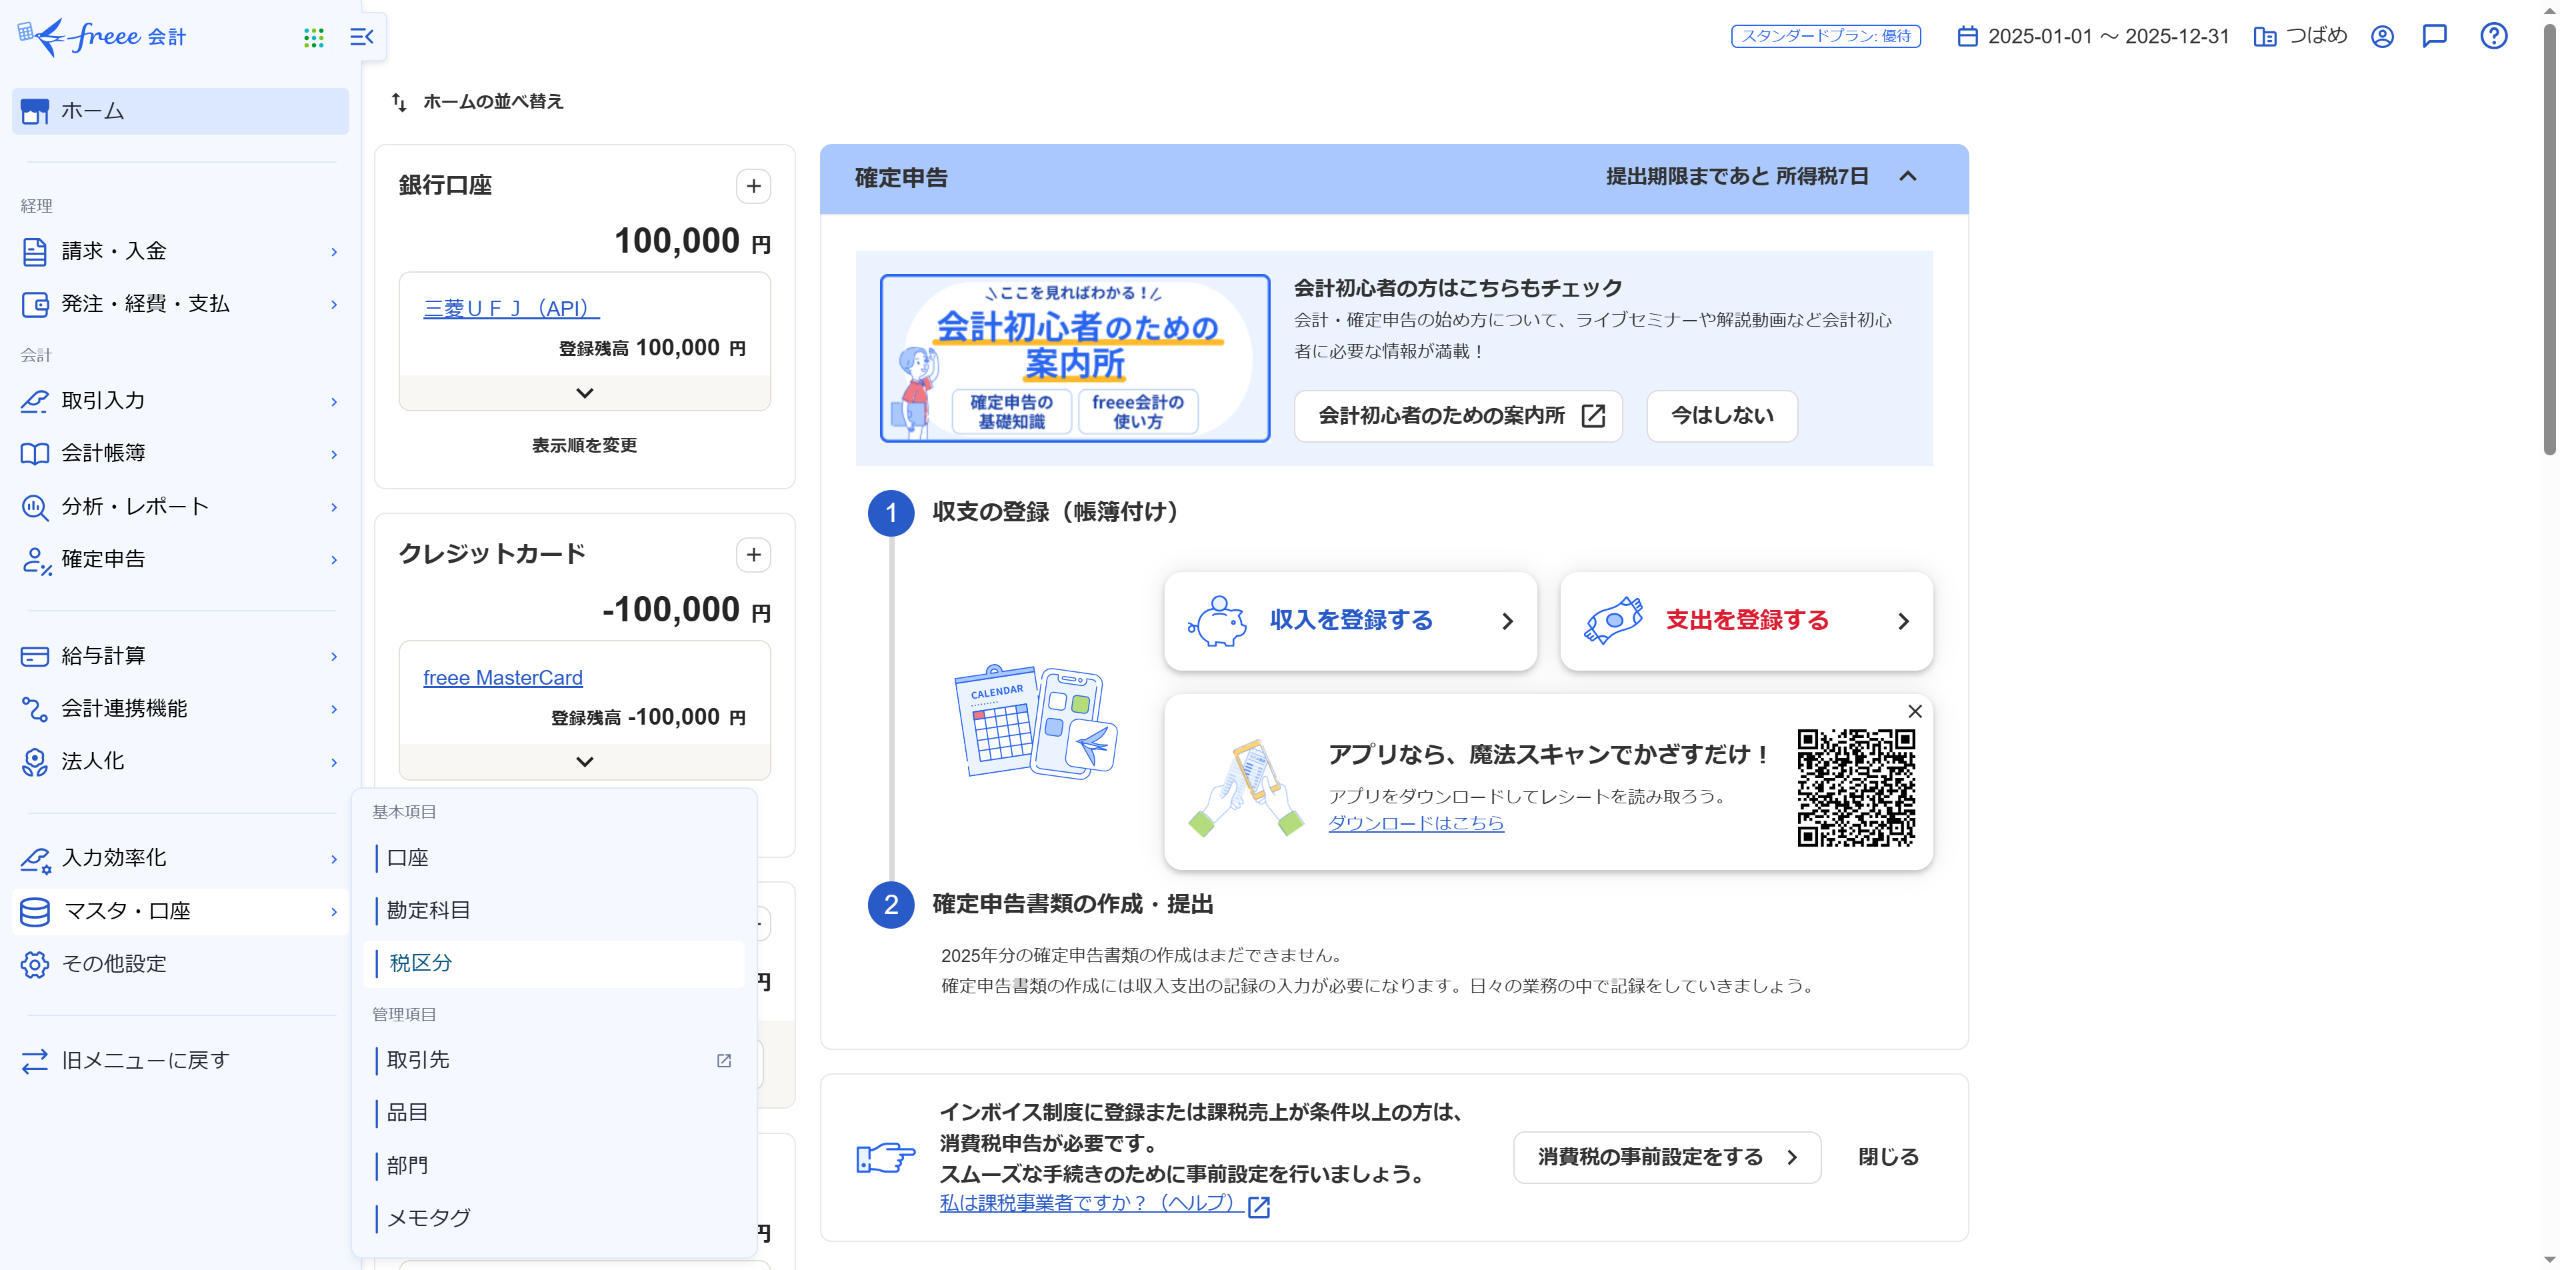The width and height of the screenshot is (2560, 1270).
Task: Open the ダウンロードはこちら link
Action: click(1415, 823)
